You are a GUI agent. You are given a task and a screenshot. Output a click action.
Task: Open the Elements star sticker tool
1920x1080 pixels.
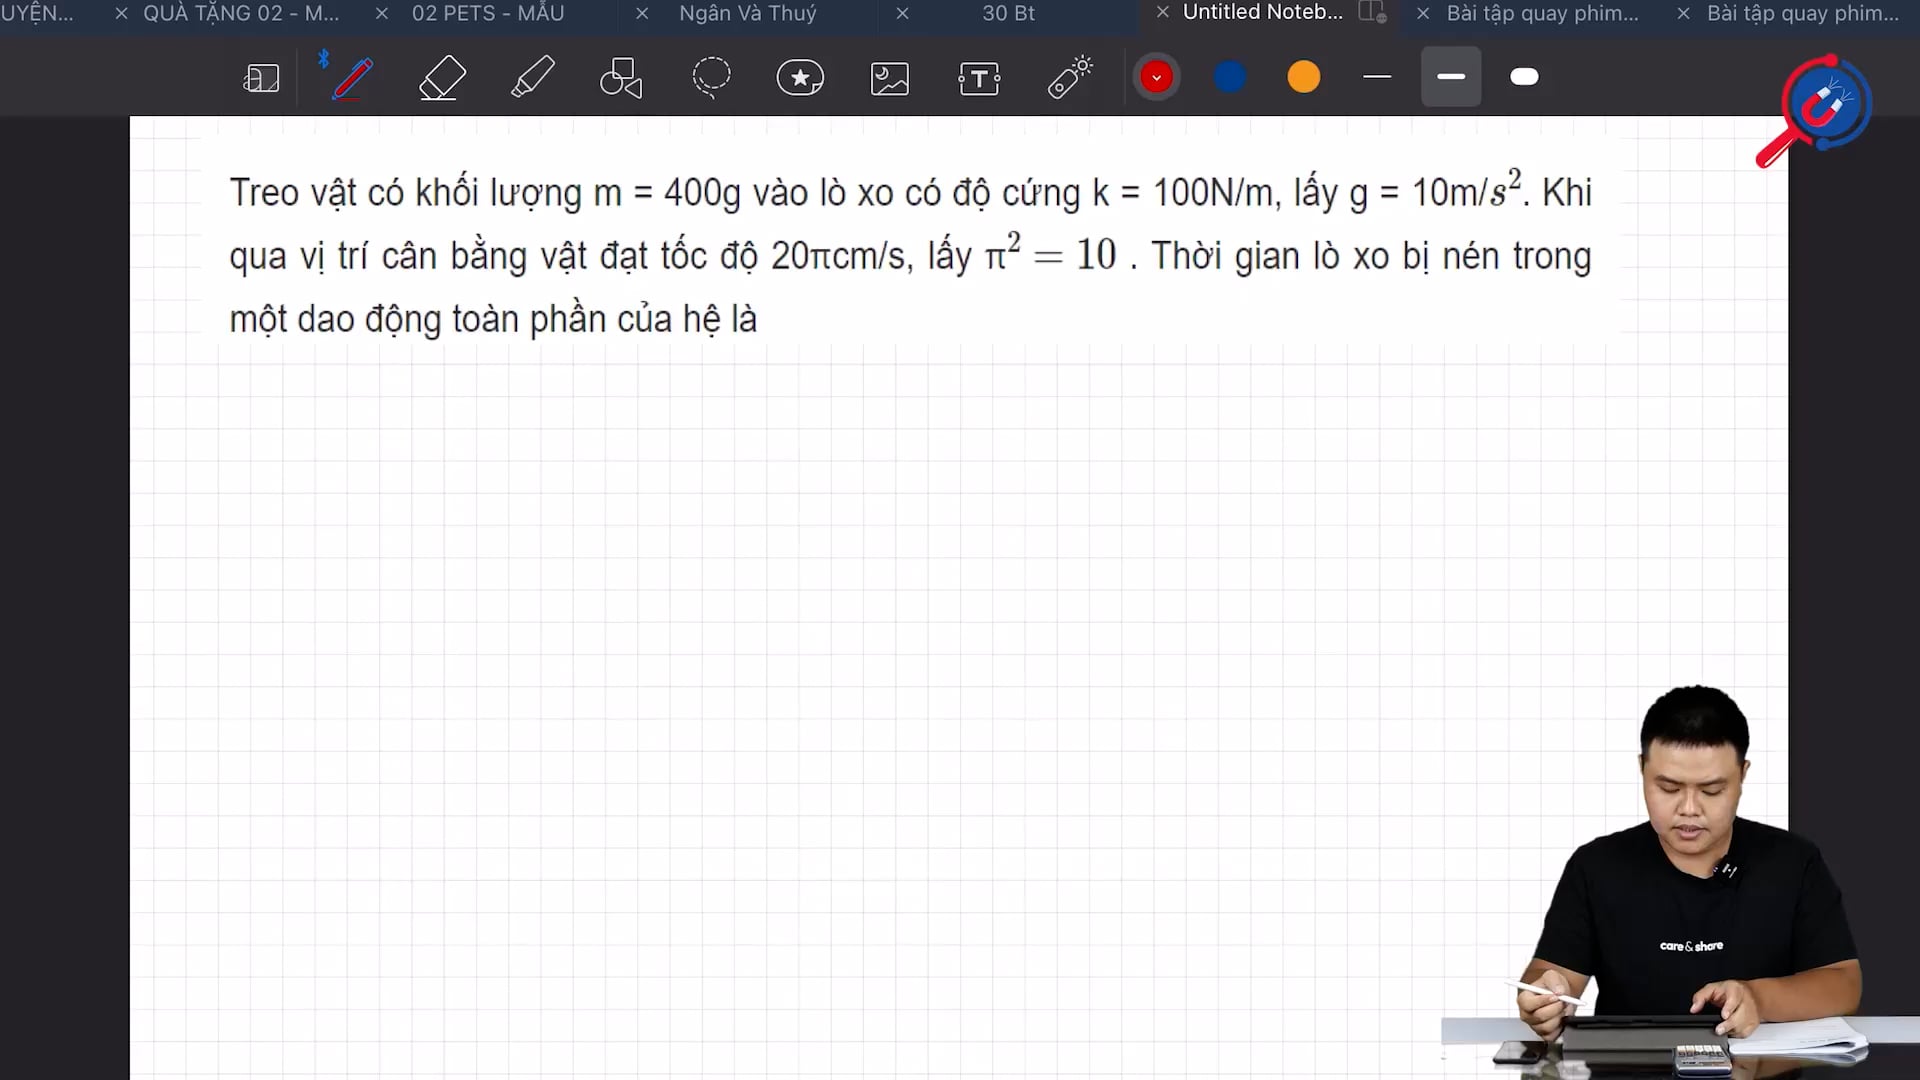pos(800,78)
